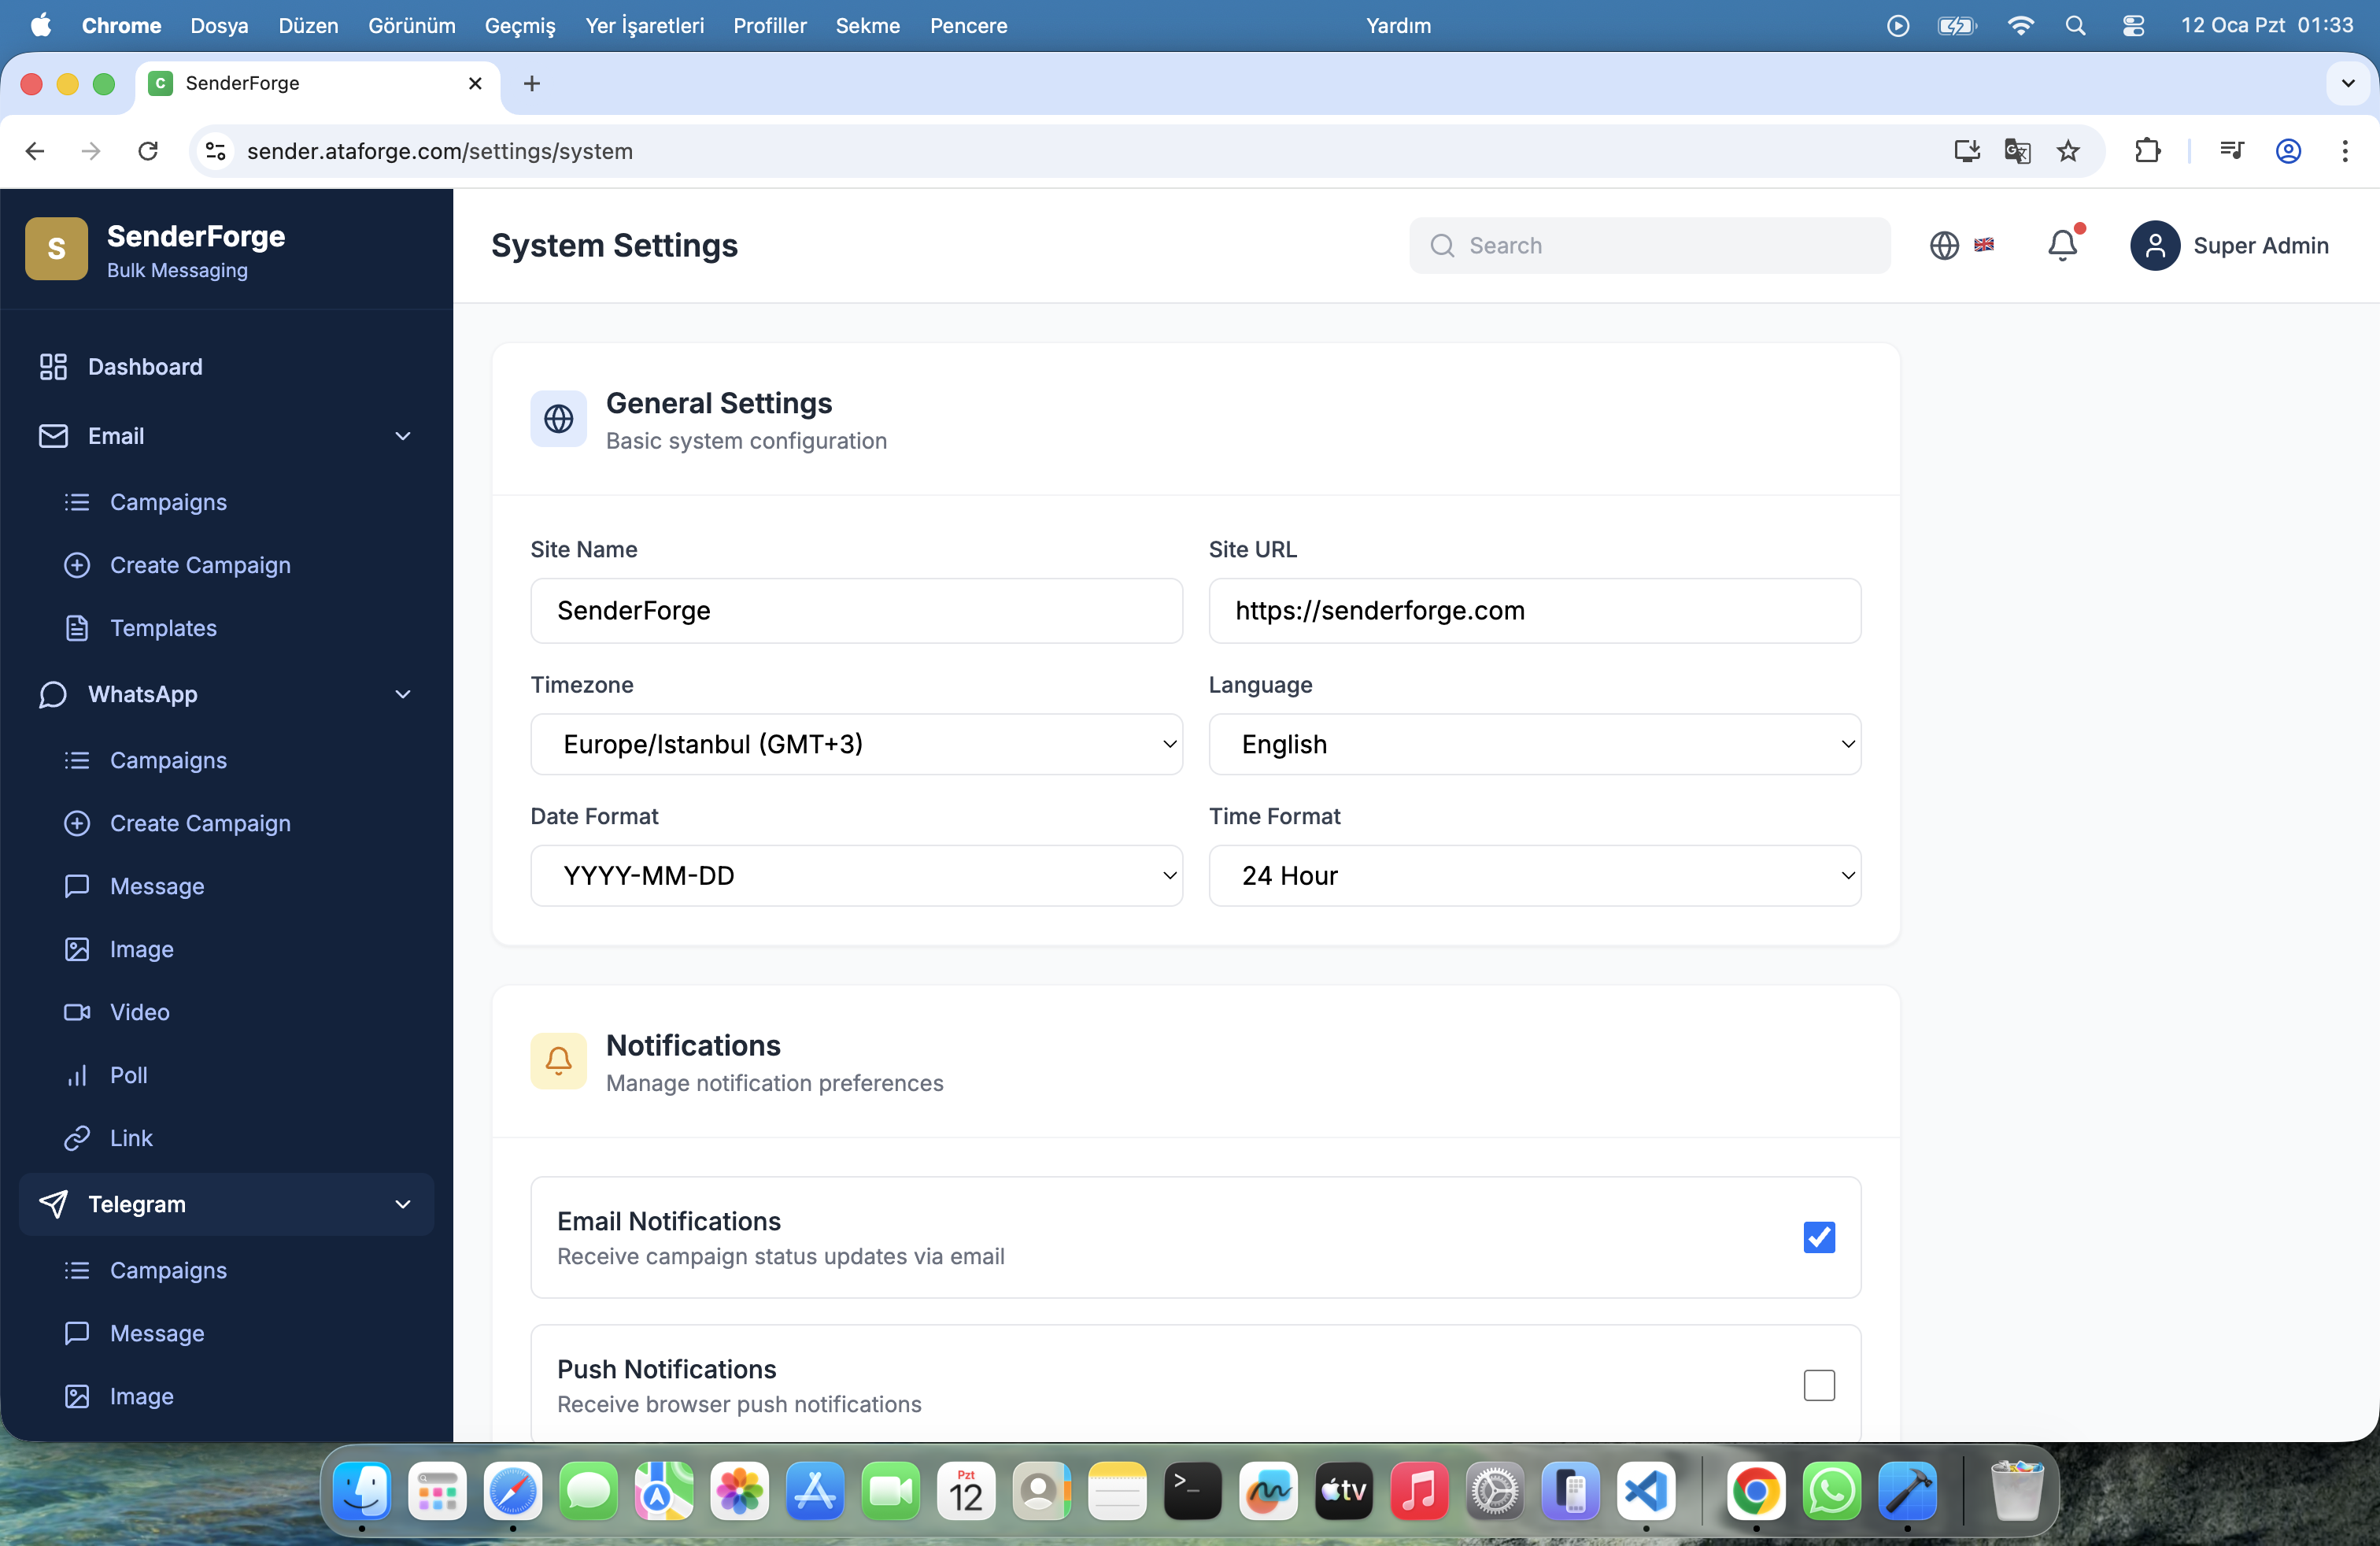Screen dimensions: 2380x1546
Task: Click the notification bell icon
Action: 2061,245
